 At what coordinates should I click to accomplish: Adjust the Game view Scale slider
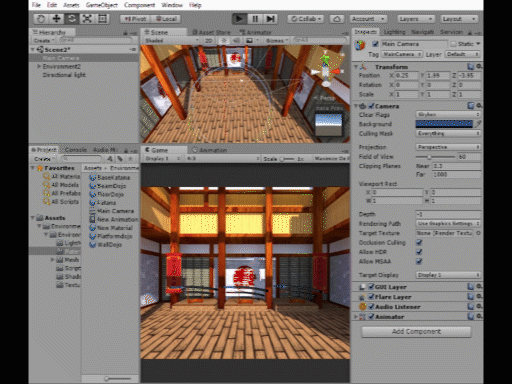287,159
